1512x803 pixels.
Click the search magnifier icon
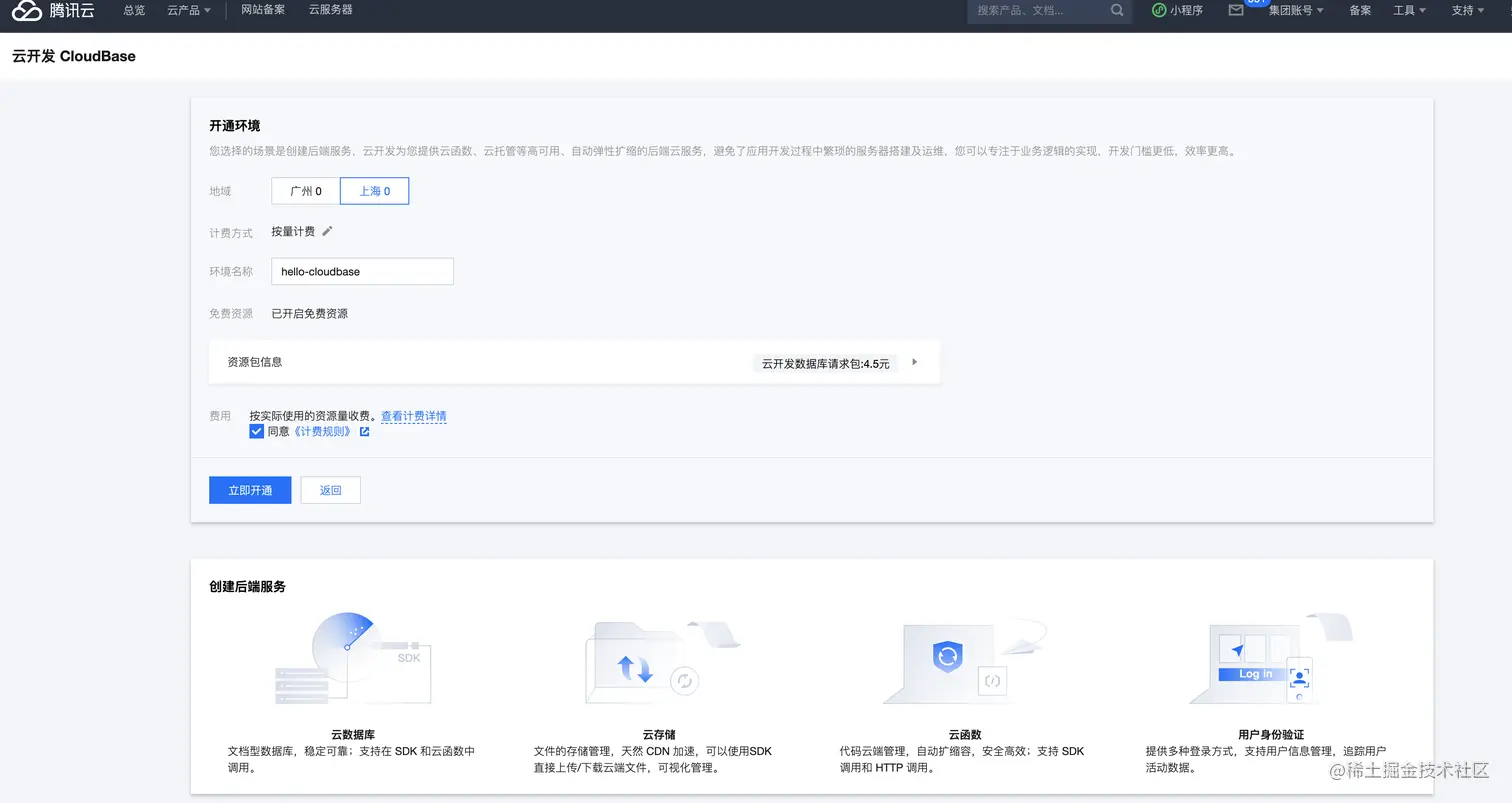coord(1117,11)
